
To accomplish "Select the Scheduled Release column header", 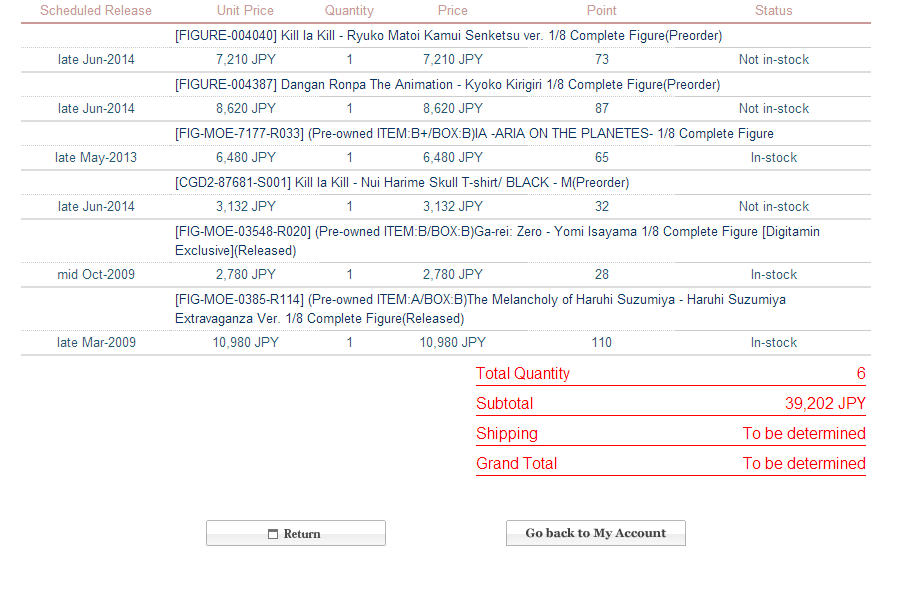I will pyautogui.click(x=95, y=10).
